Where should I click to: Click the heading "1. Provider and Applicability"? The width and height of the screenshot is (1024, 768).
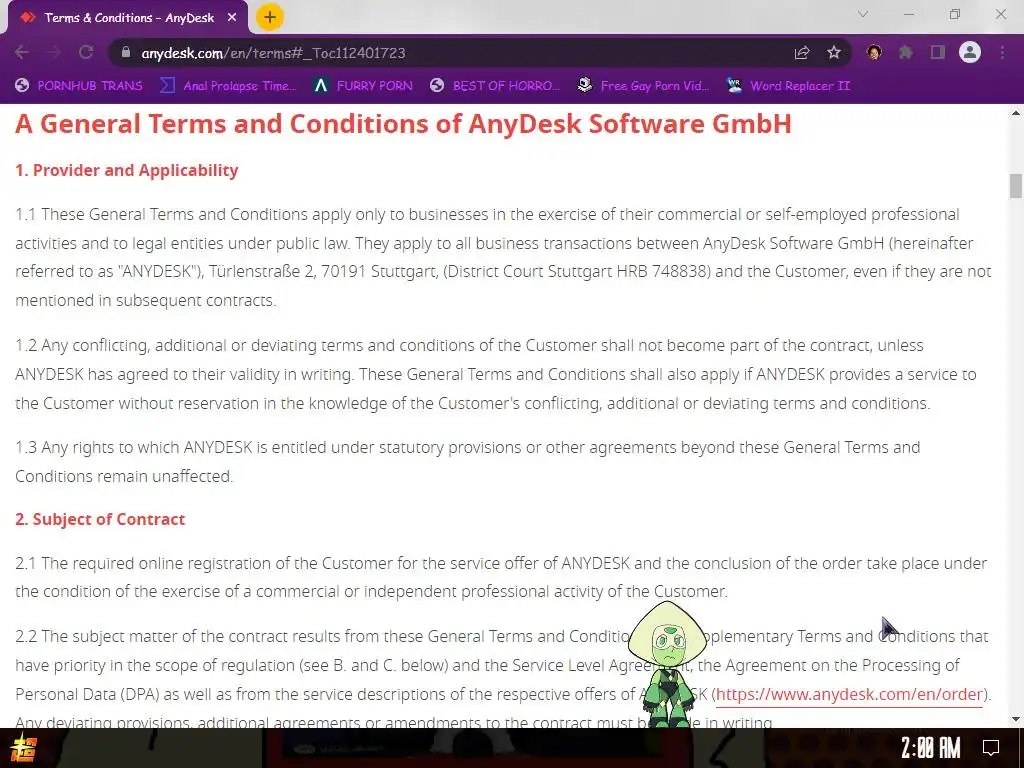[127, 170]
